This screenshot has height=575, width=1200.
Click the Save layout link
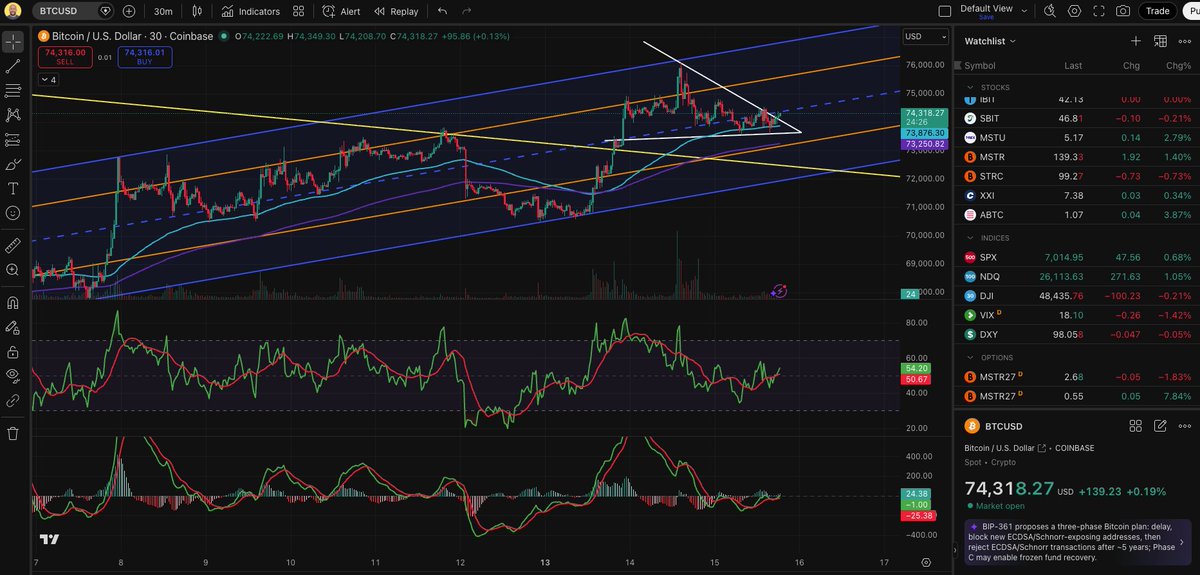[x=986, y=18]
